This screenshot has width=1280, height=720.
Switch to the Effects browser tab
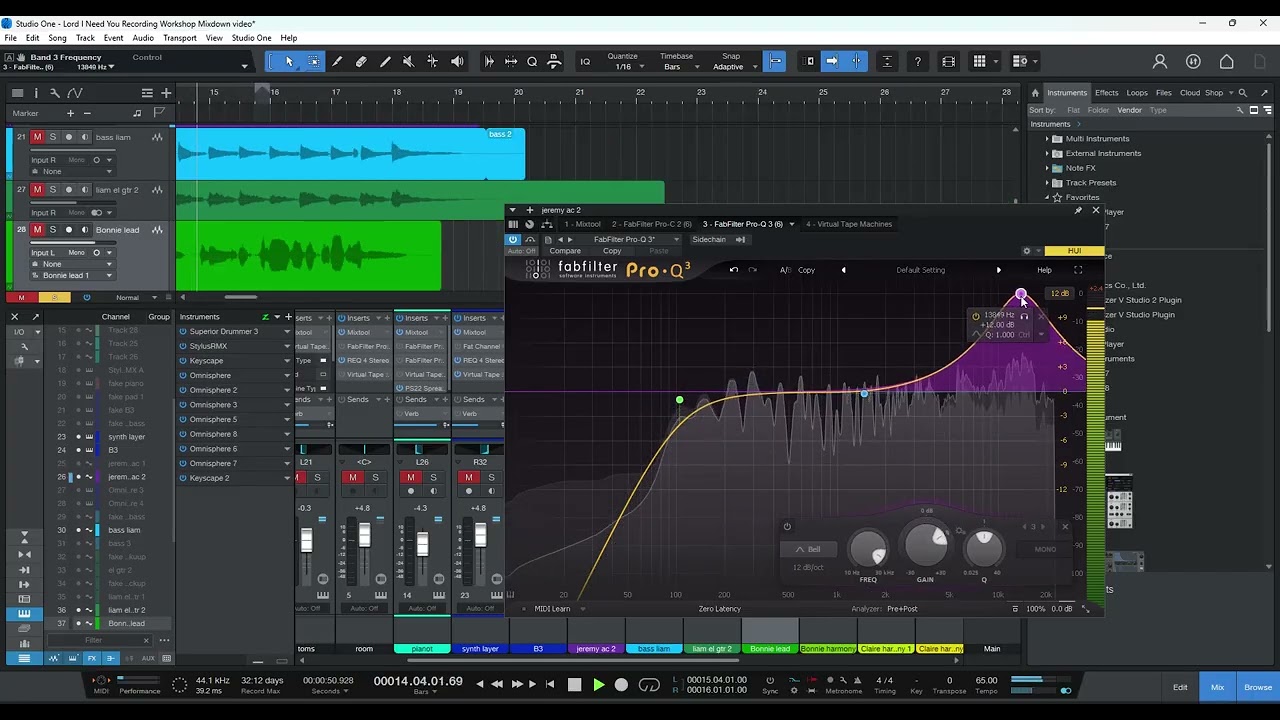click(x=1106, y=93)
